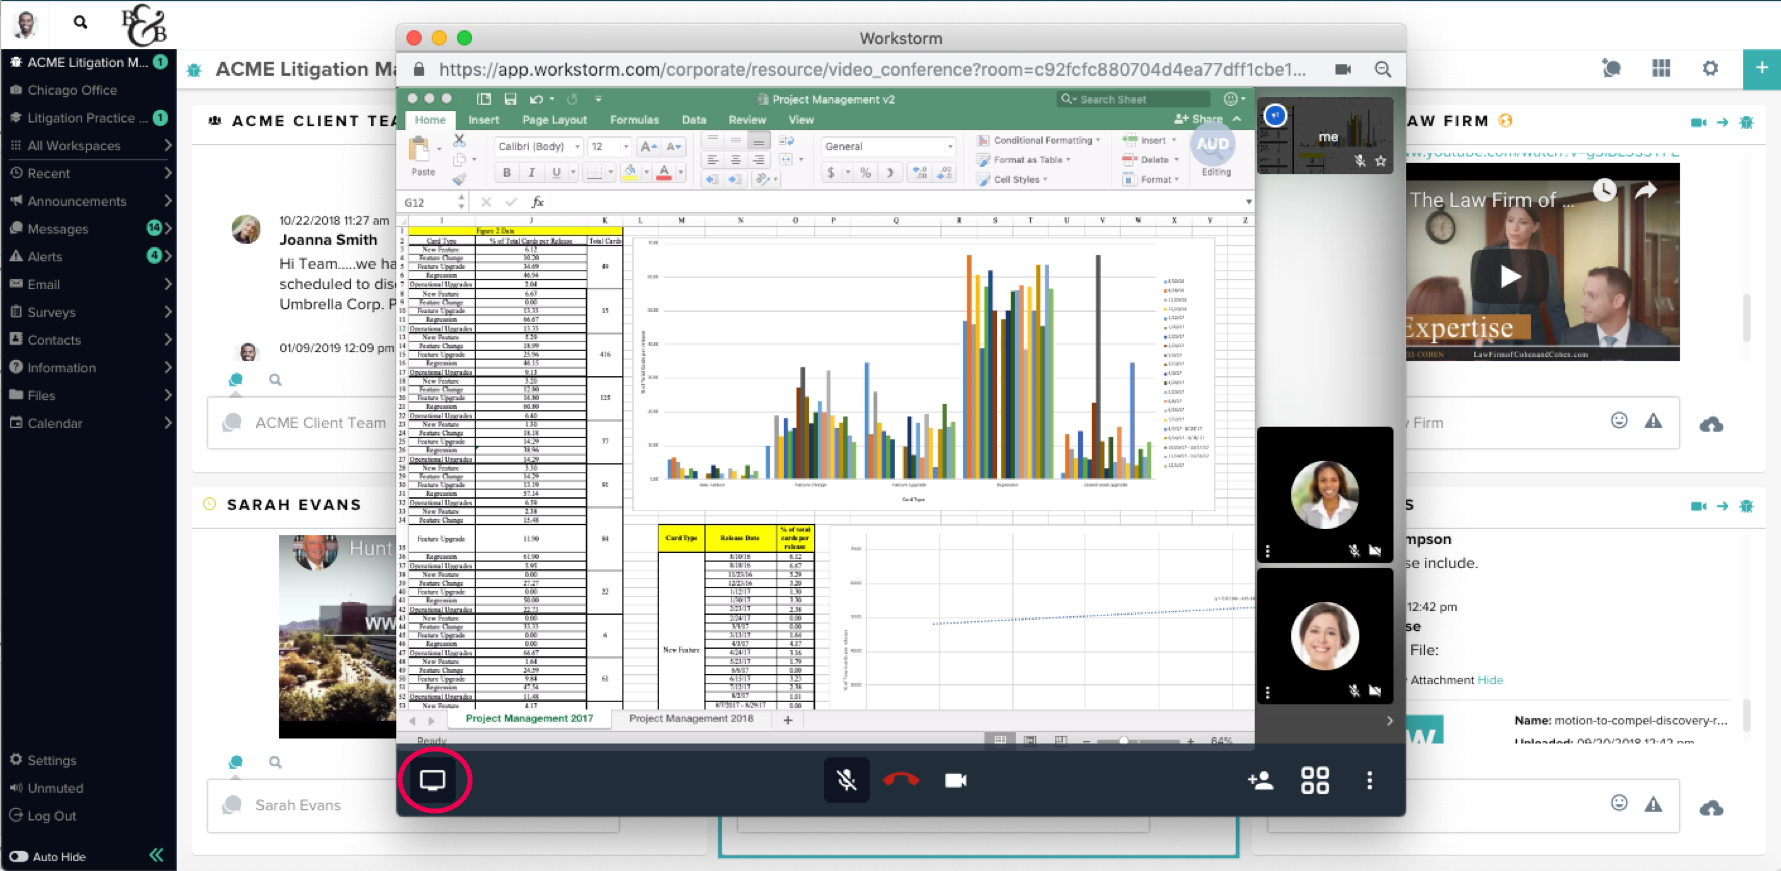Open the top right gear settings icon

pos(1710,68)
